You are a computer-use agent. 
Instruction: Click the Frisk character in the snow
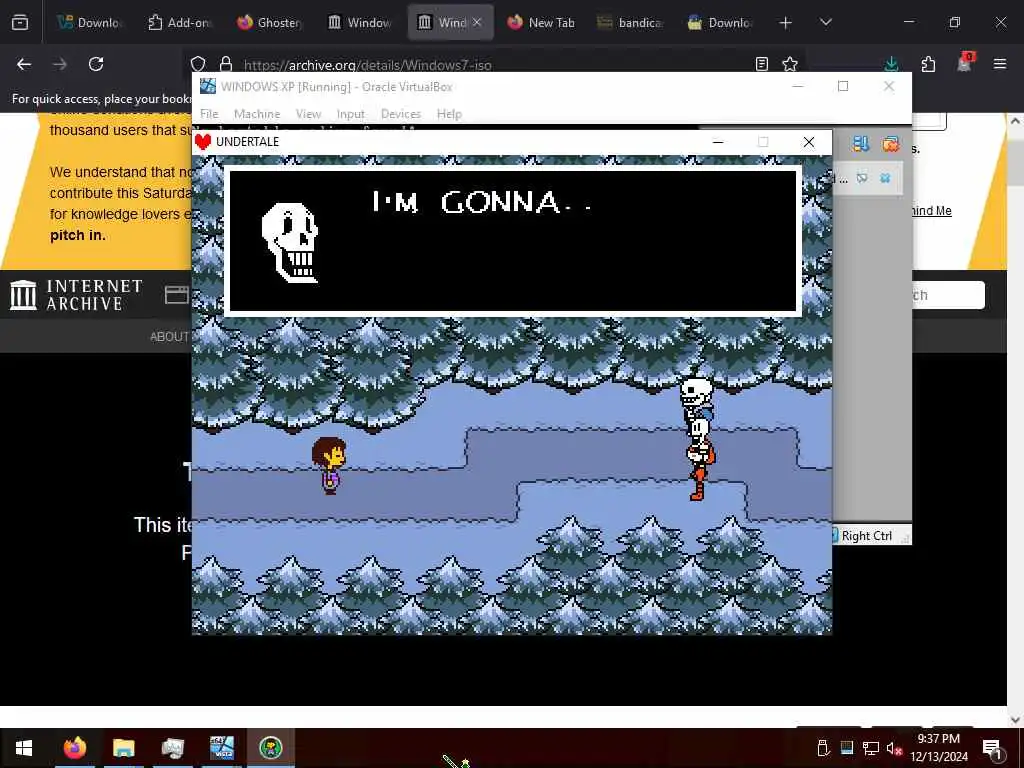pos(329,466)
